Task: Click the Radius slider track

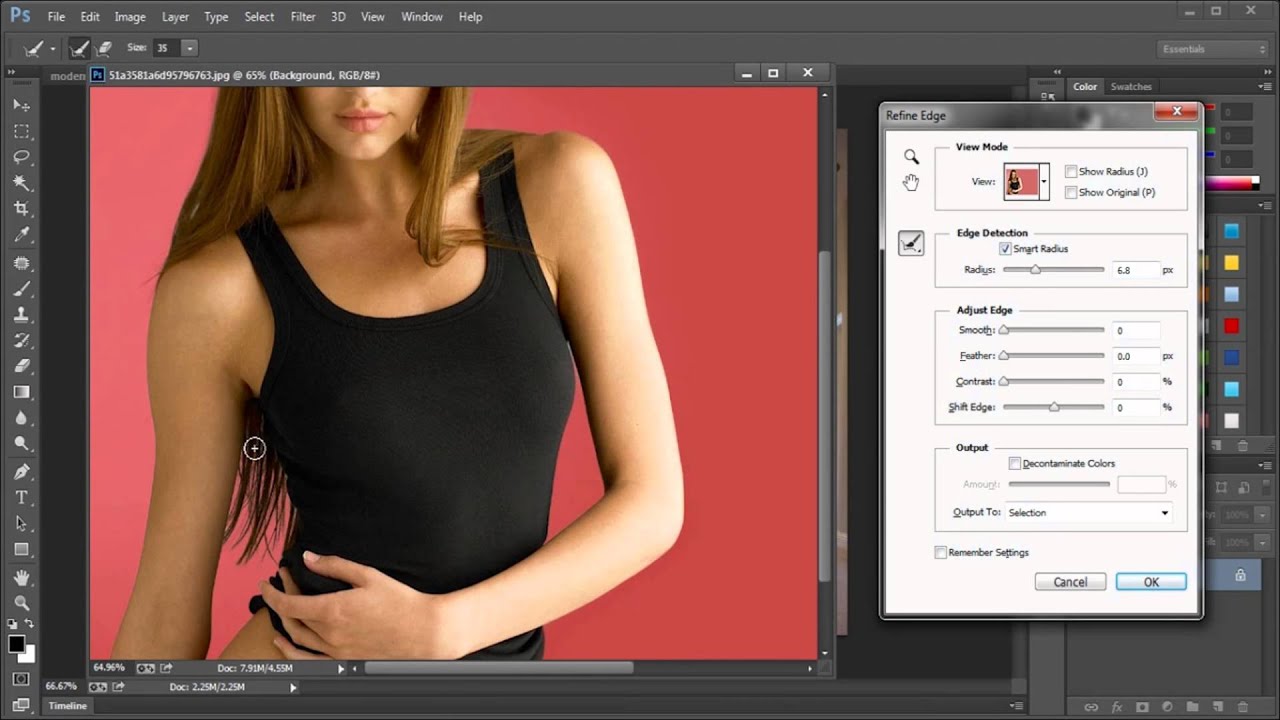Action: click(1053, 270)
